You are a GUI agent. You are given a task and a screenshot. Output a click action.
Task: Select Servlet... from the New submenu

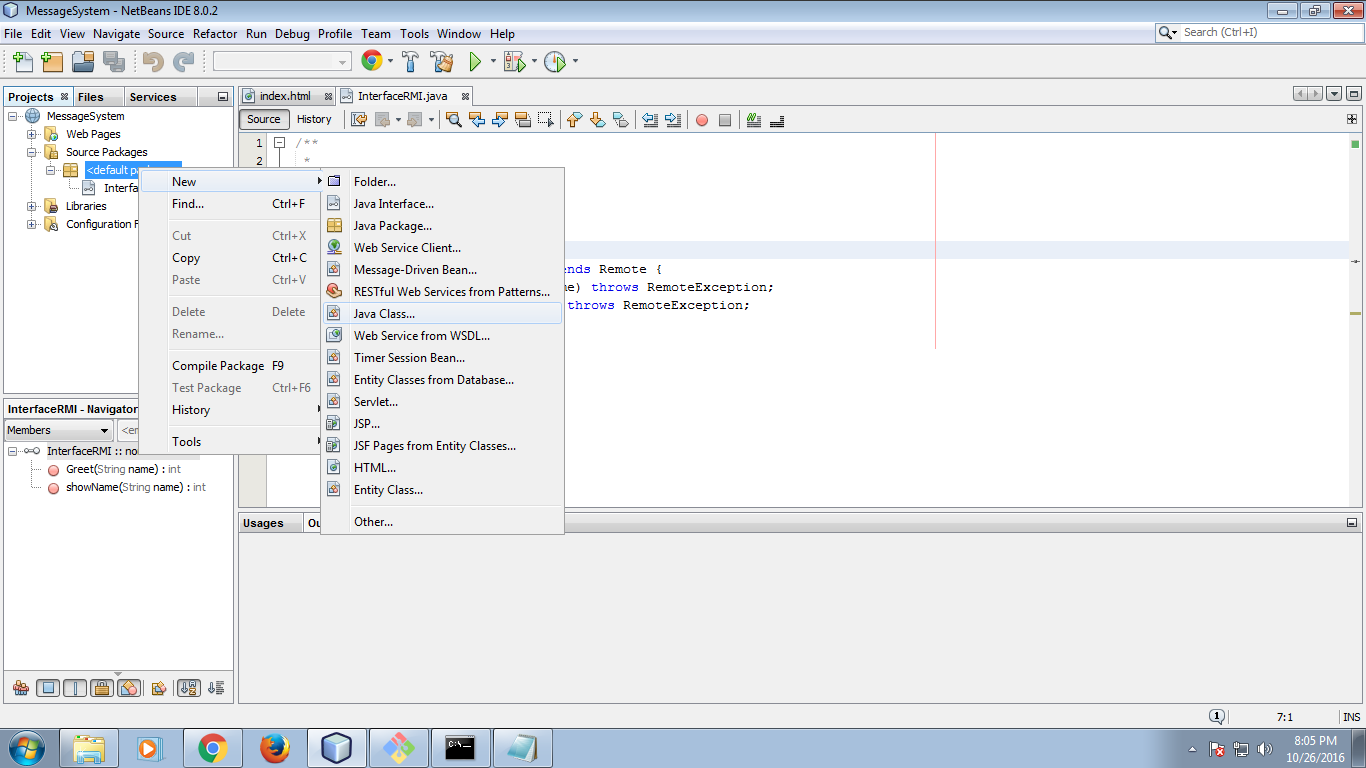click(x=442, y=402)
